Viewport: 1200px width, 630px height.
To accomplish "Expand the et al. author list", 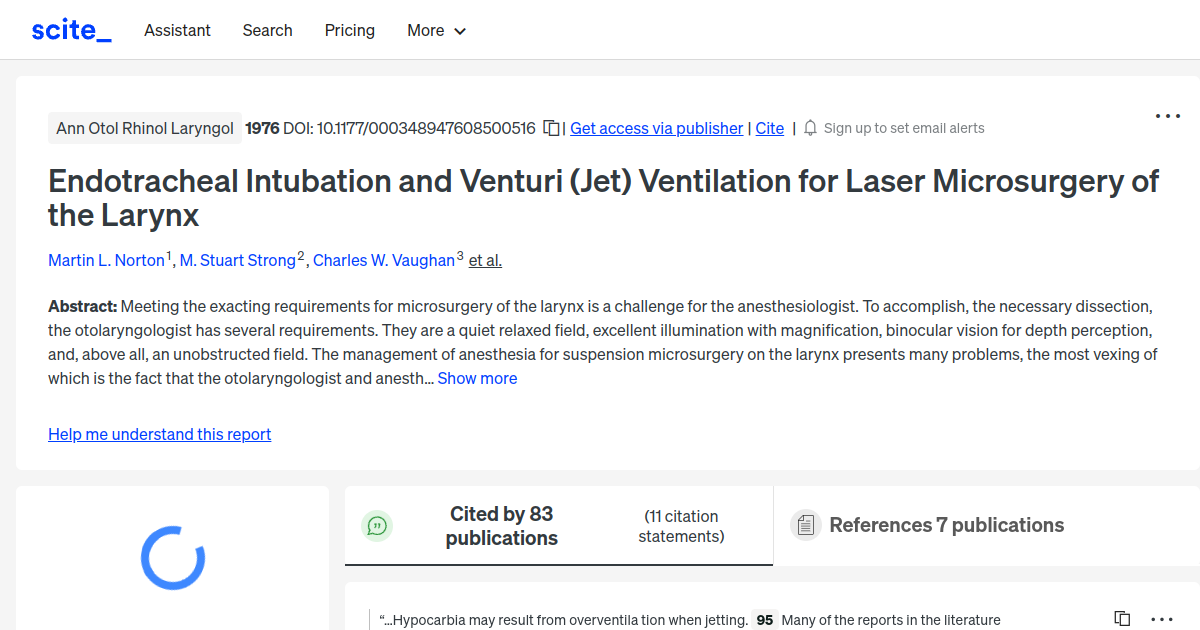I will 484,260.
